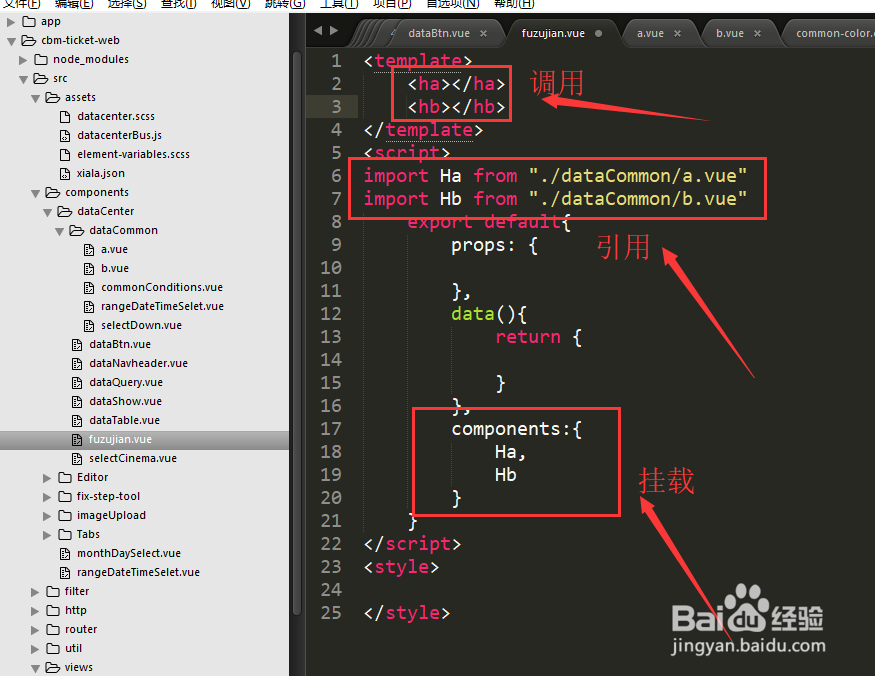Viewport: 875px width, 676px height.
Task: Collapse the views folder arrow
Action: click(35, 668)
